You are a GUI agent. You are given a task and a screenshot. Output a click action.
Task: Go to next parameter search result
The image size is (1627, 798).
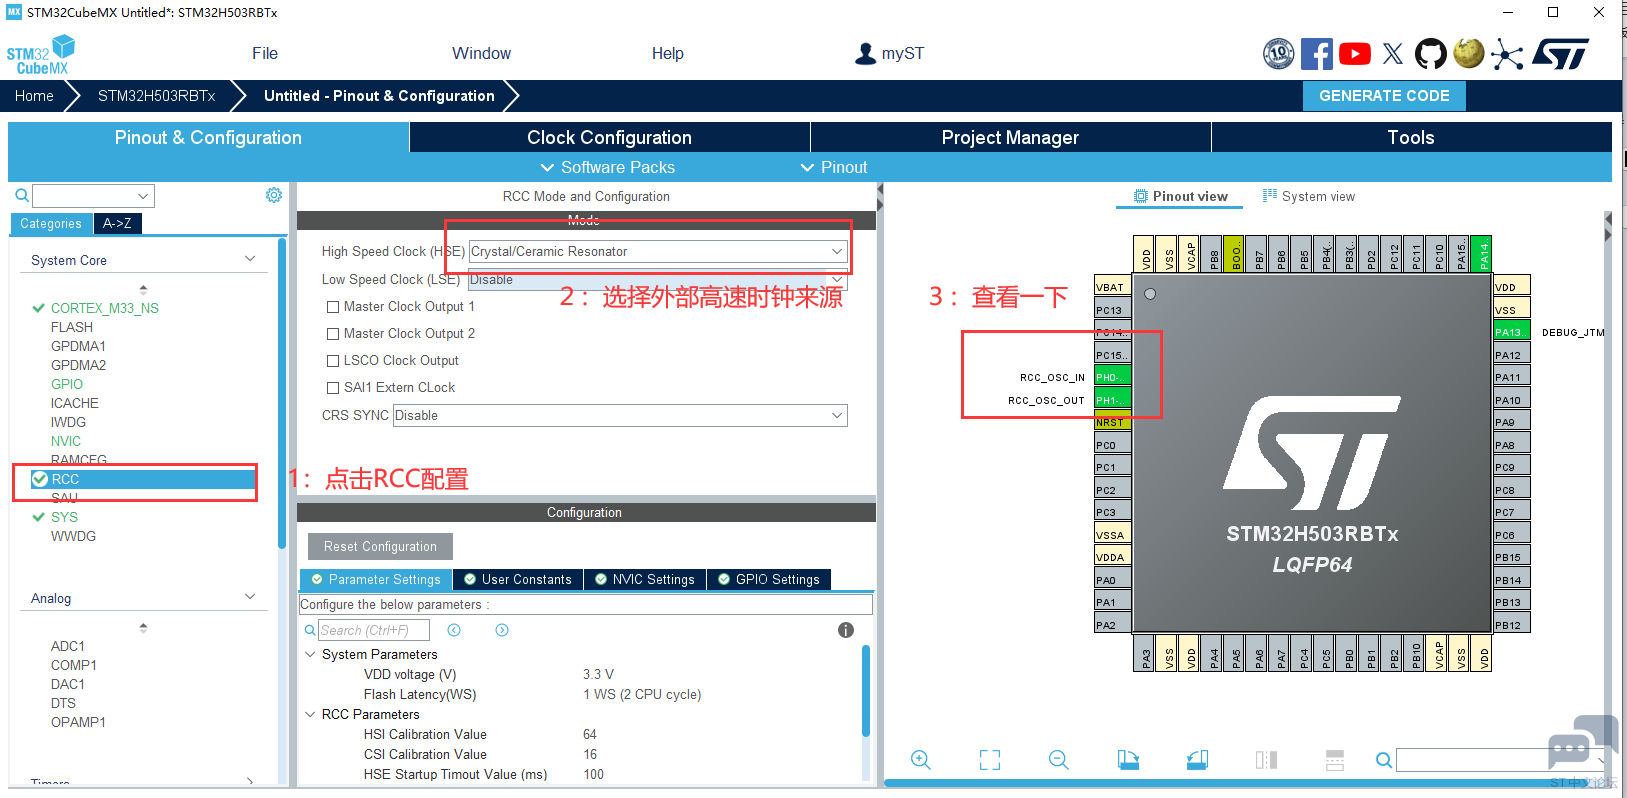click(502, 630)
